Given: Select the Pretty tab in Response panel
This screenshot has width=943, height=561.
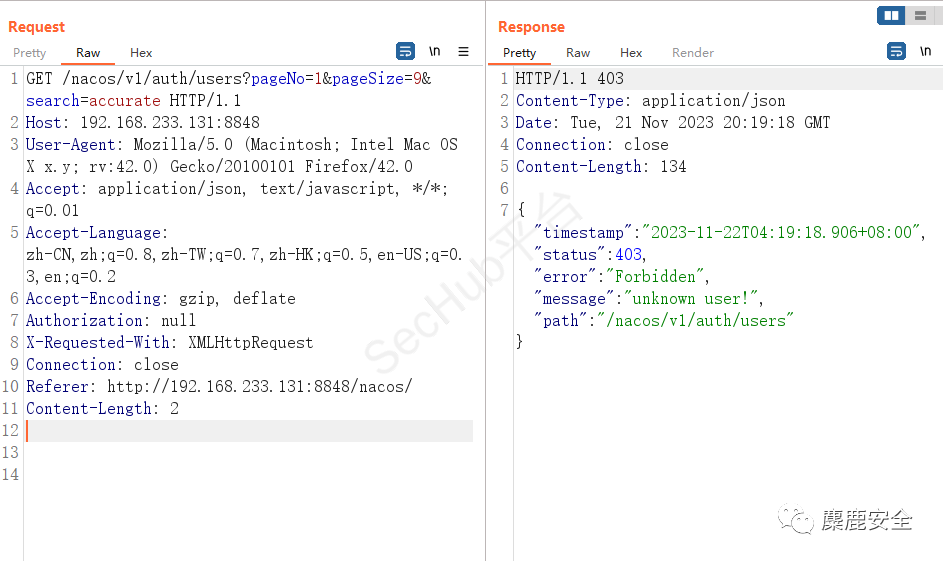Looking at the screenshot, I should pyautogui.click(x=520, y=53).
